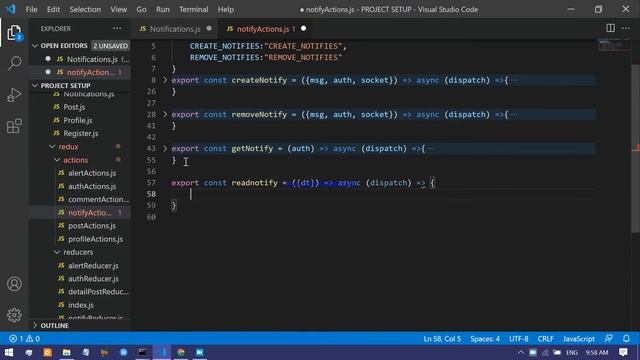
Task: Open authReducer.js in the file tree
Action: (93, 278)
